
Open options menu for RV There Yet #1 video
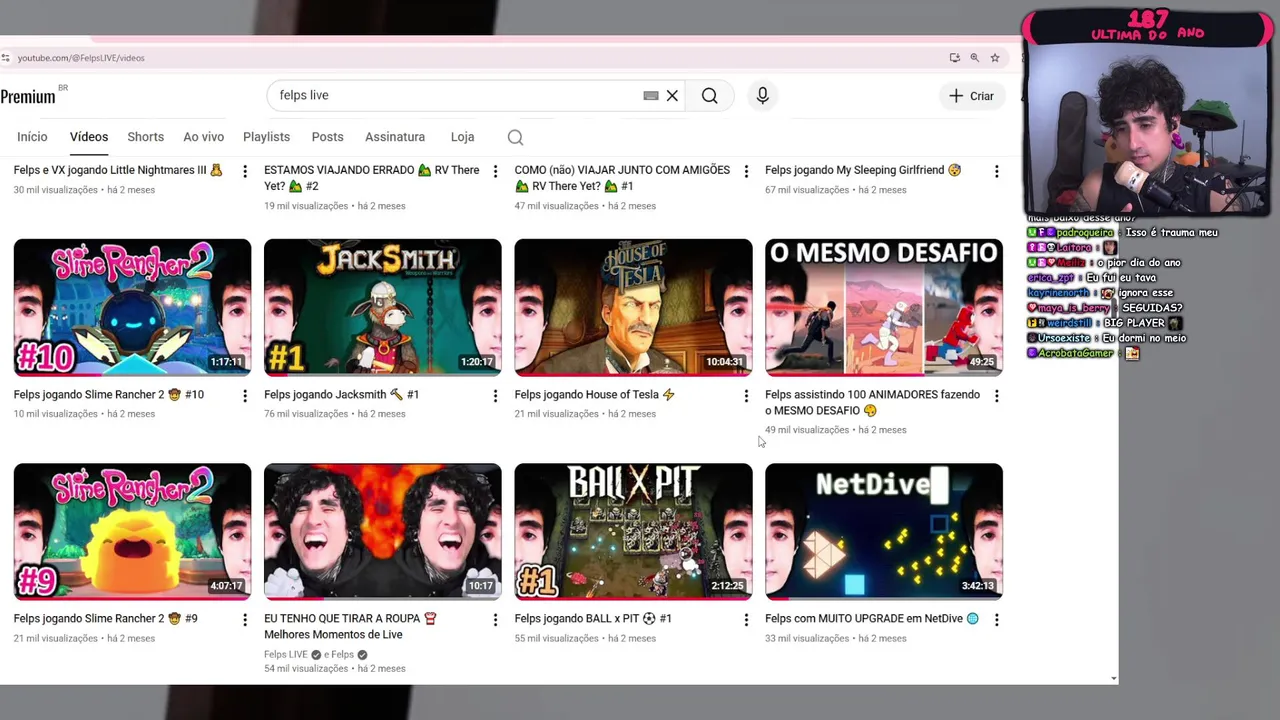coord(745,171)
